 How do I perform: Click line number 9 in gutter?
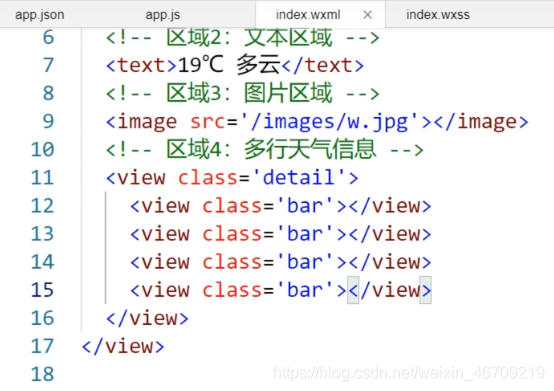(x=48, y=122)
